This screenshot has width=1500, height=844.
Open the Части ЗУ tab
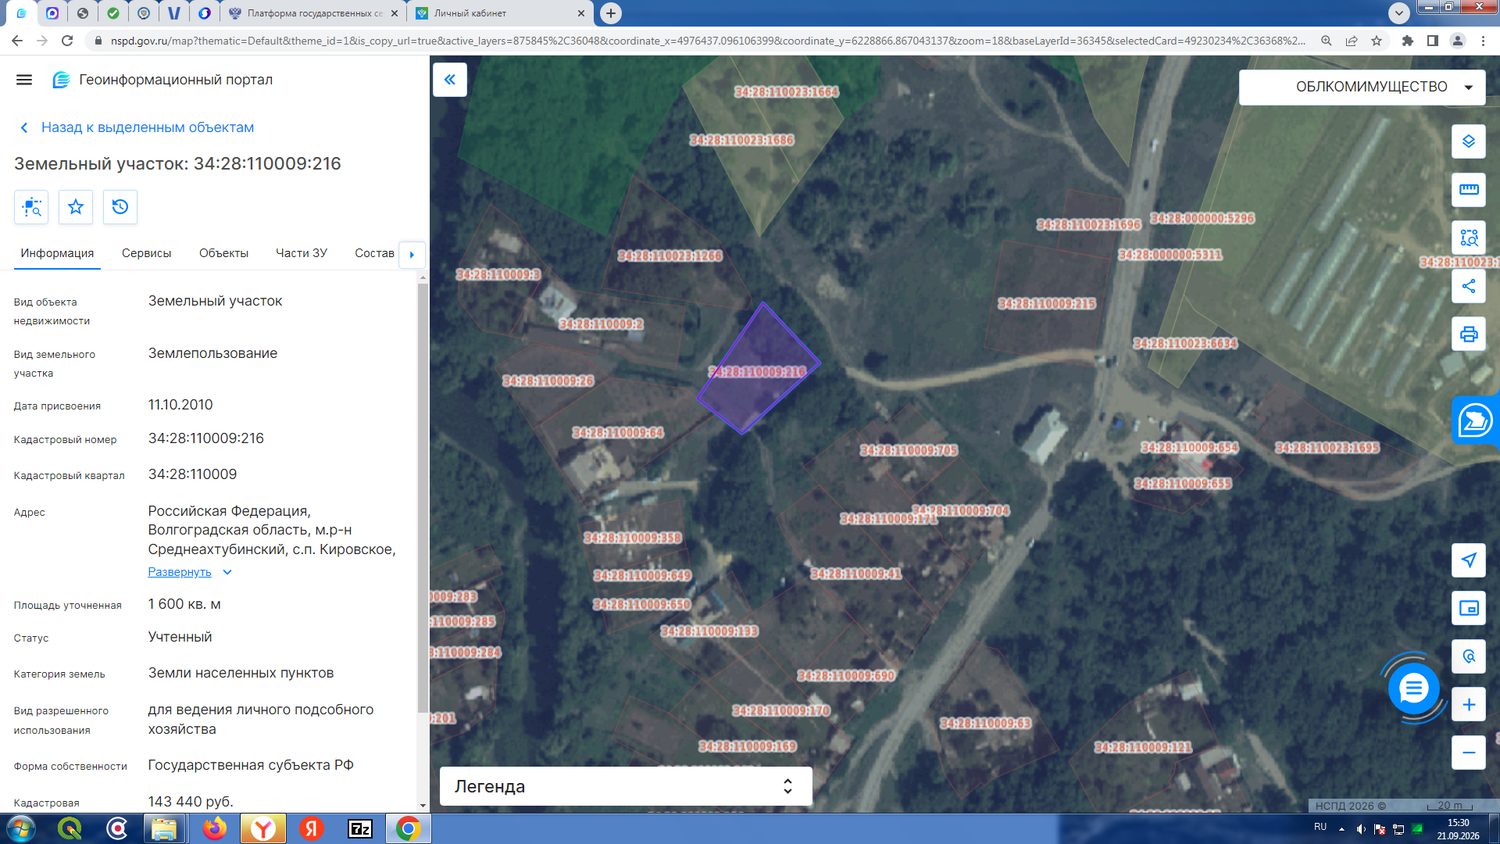coord(301,253)
